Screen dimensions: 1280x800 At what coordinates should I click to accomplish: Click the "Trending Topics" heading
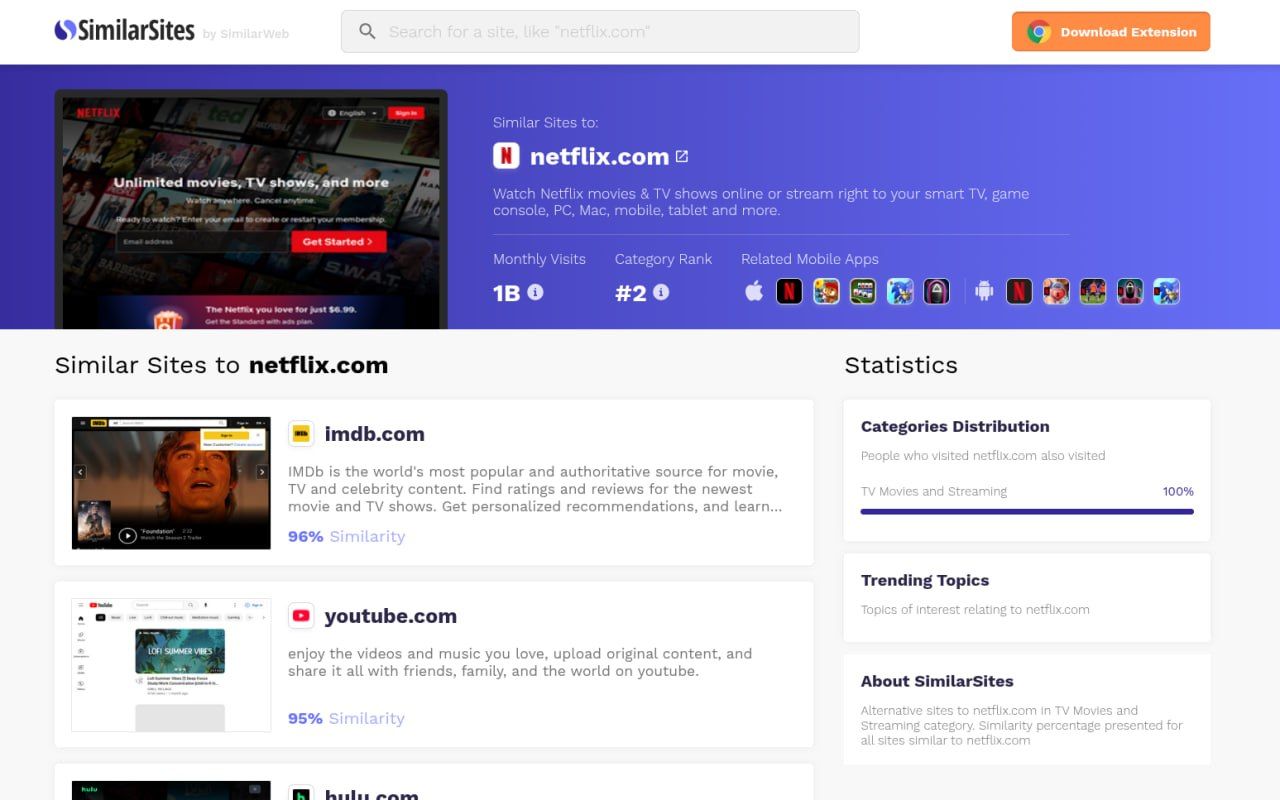(925, 580)
